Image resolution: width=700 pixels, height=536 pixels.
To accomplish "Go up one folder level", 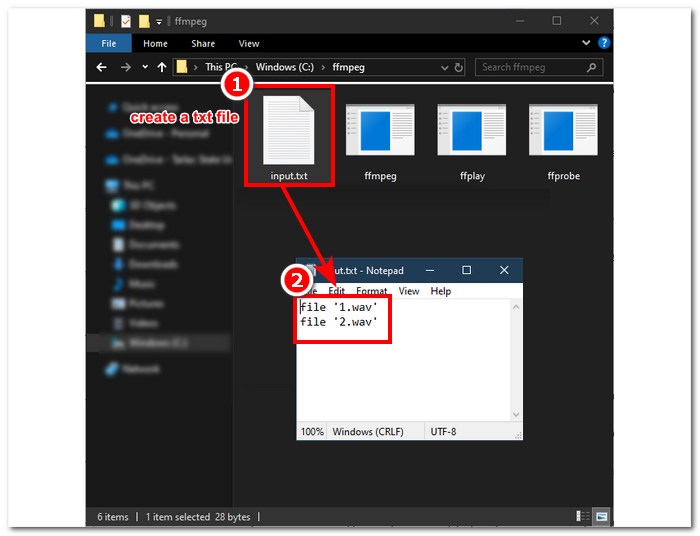I will [162, 67].
